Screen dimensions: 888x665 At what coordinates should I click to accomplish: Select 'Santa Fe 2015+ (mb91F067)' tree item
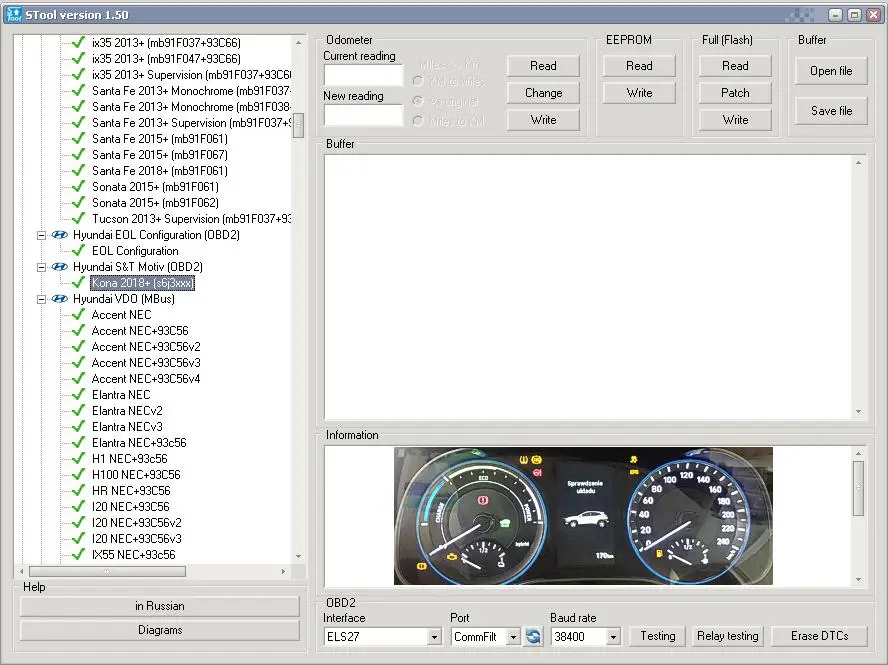pyautogui.click(x=160, y=155)
